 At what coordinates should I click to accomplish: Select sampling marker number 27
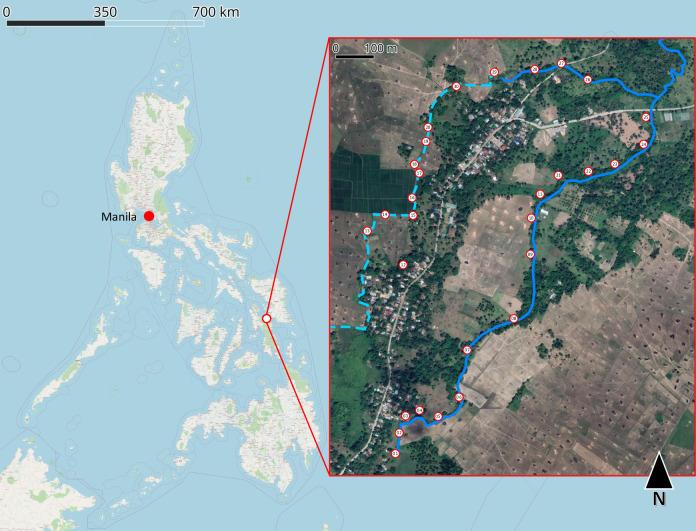tap(562, 63)
